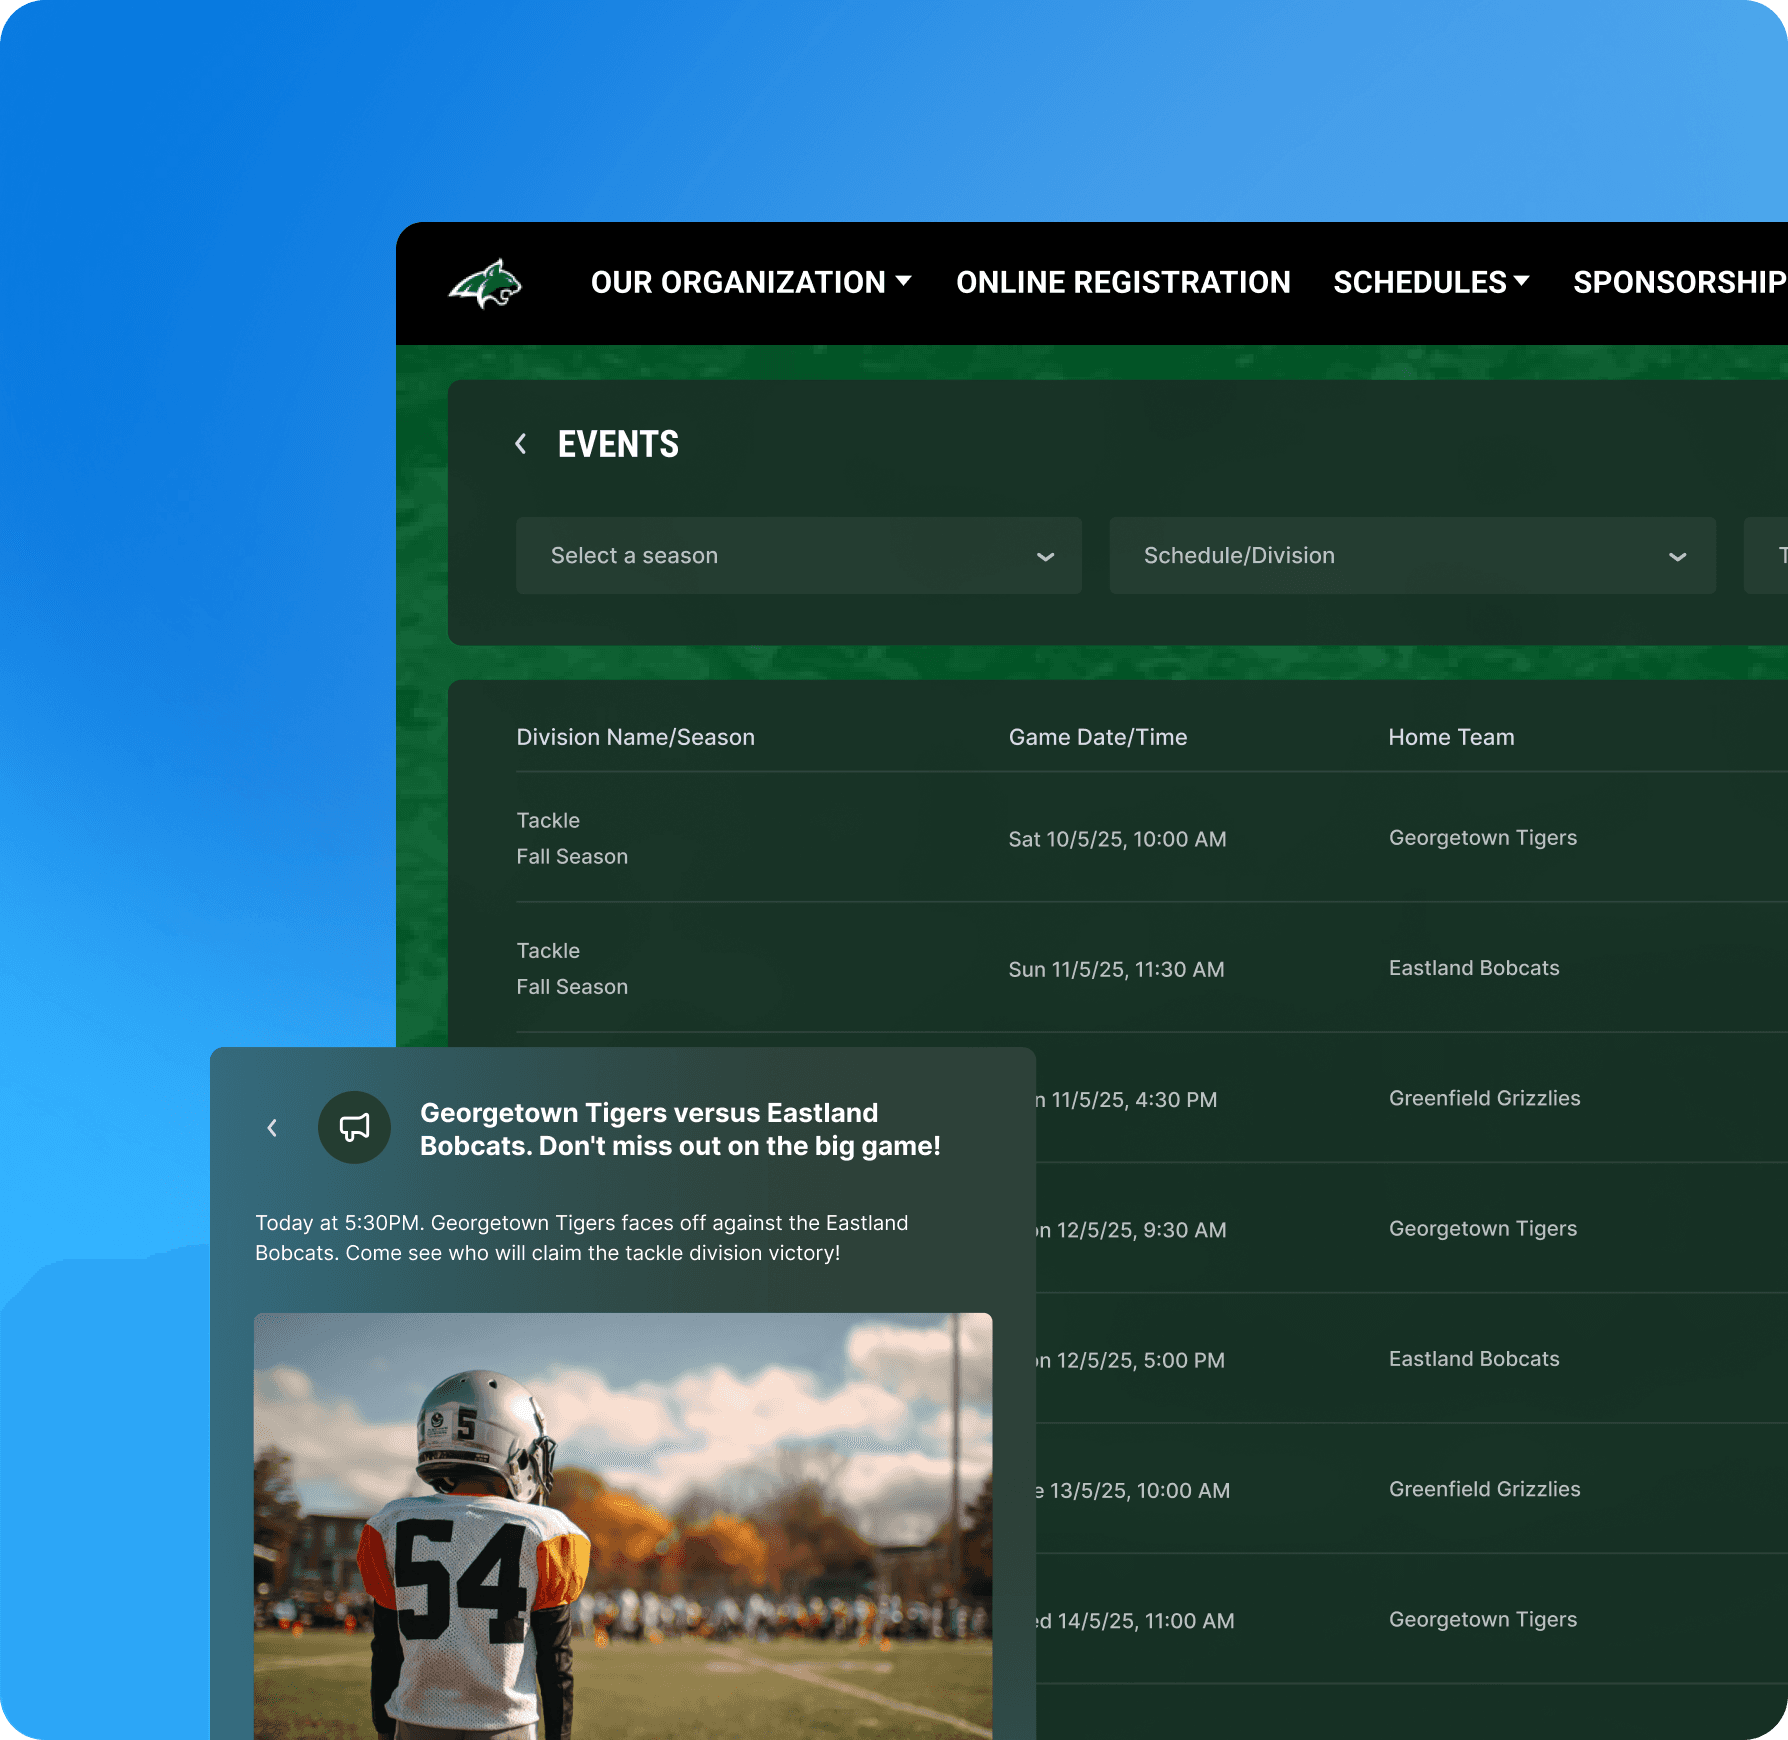The image size is (1788, 1740).
Task: Click the Events heading
Action: click(x=618, y=444)
